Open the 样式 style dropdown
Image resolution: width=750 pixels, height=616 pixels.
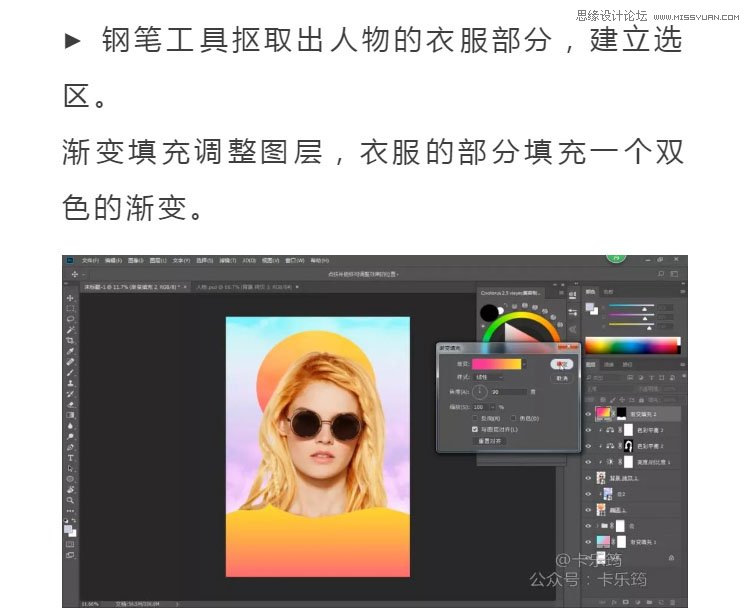coord(487,377)
